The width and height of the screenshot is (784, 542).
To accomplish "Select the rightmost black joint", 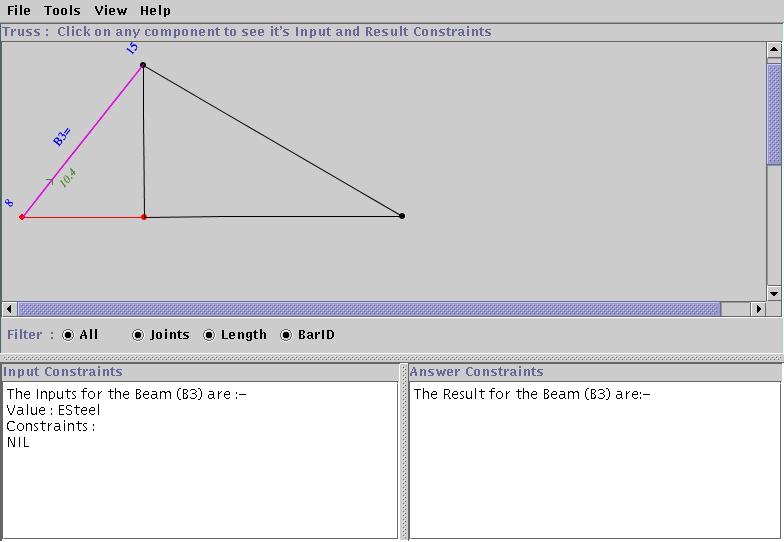I will pos(402,216).
